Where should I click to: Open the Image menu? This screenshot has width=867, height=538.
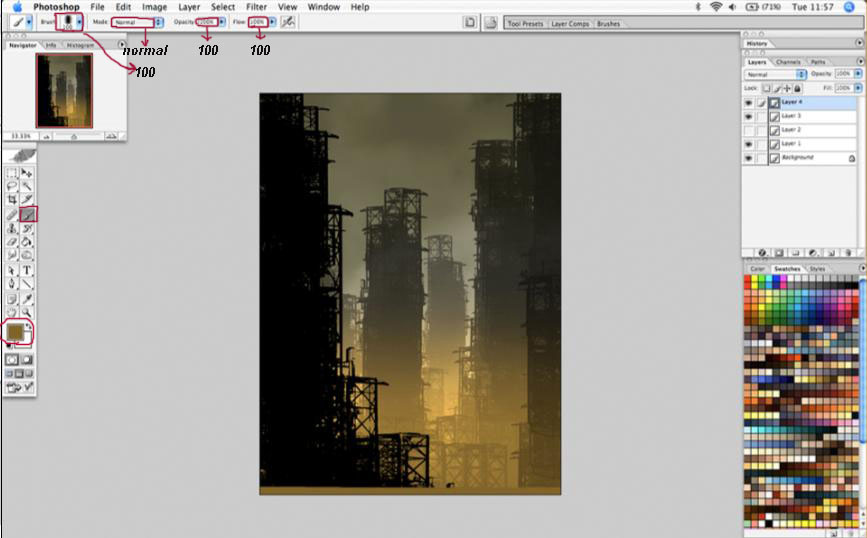pos(154,7)
